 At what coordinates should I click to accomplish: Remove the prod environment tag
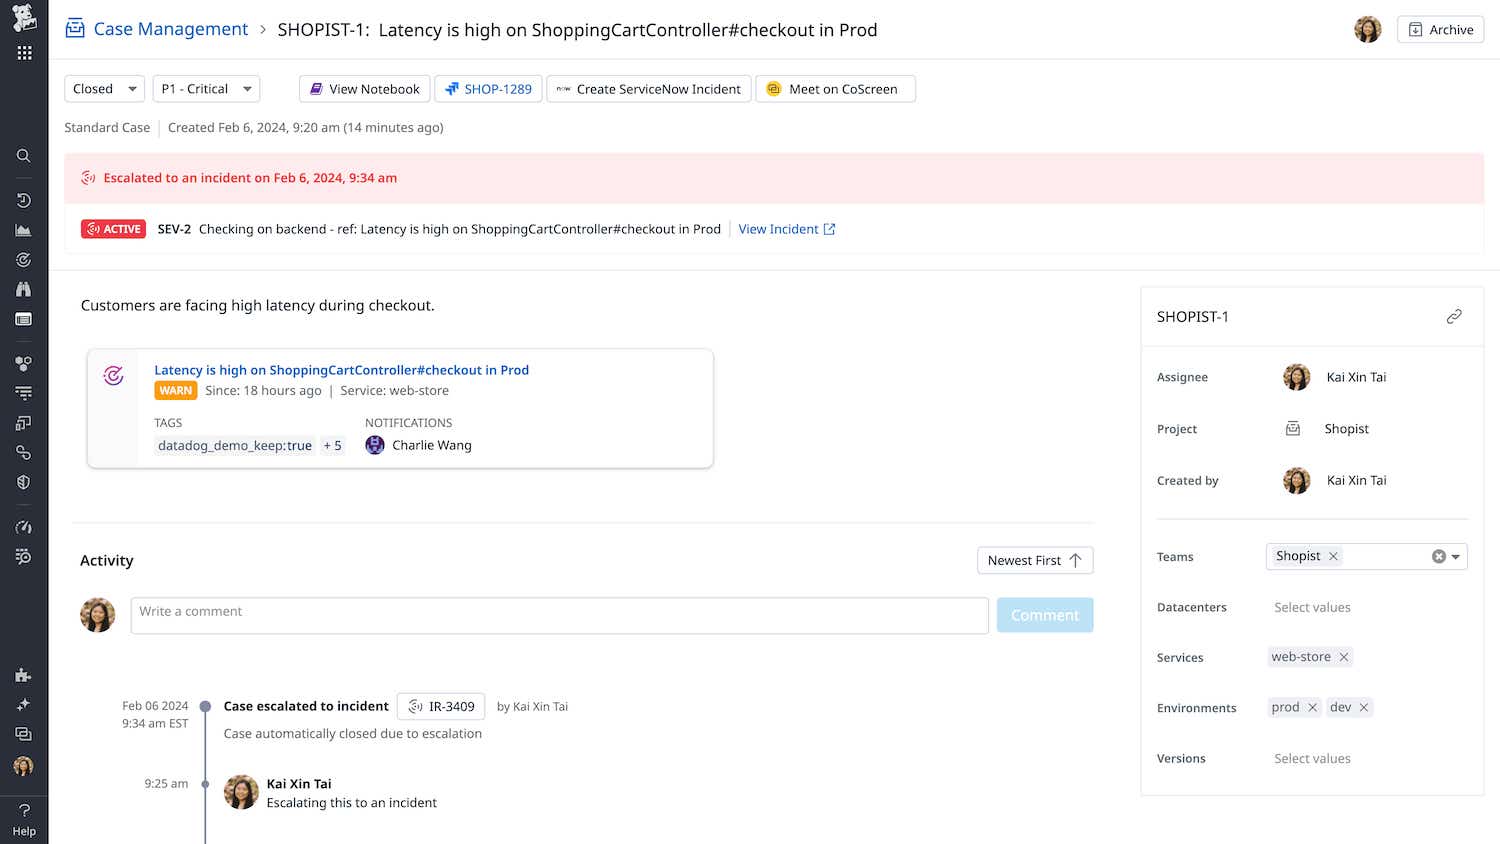tap(1312, 708)
